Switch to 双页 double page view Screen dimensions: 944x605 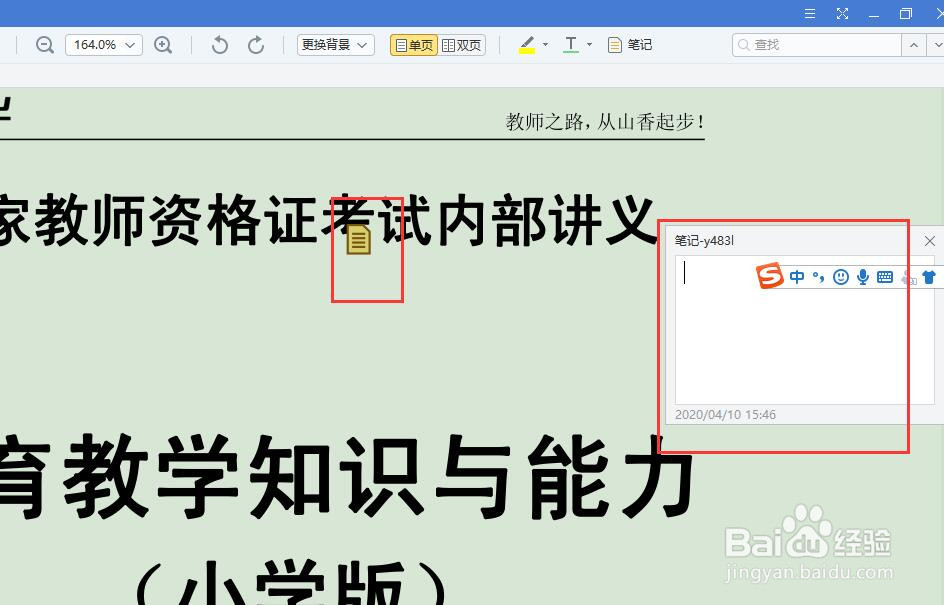462,45
